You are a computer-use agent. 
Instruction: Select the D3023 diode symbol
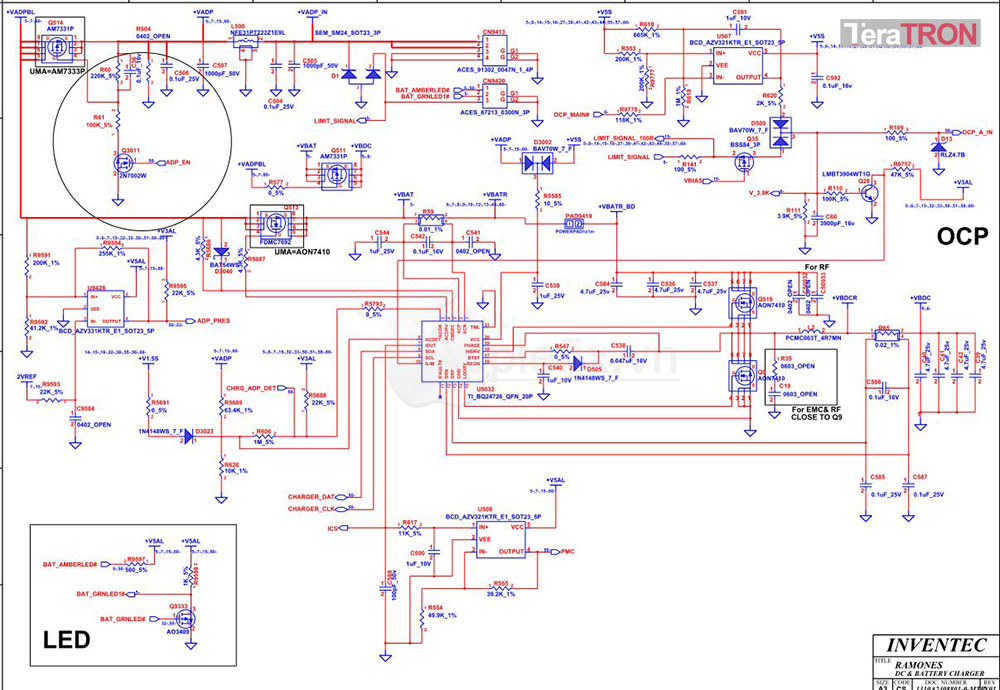[x=188, y=436]
